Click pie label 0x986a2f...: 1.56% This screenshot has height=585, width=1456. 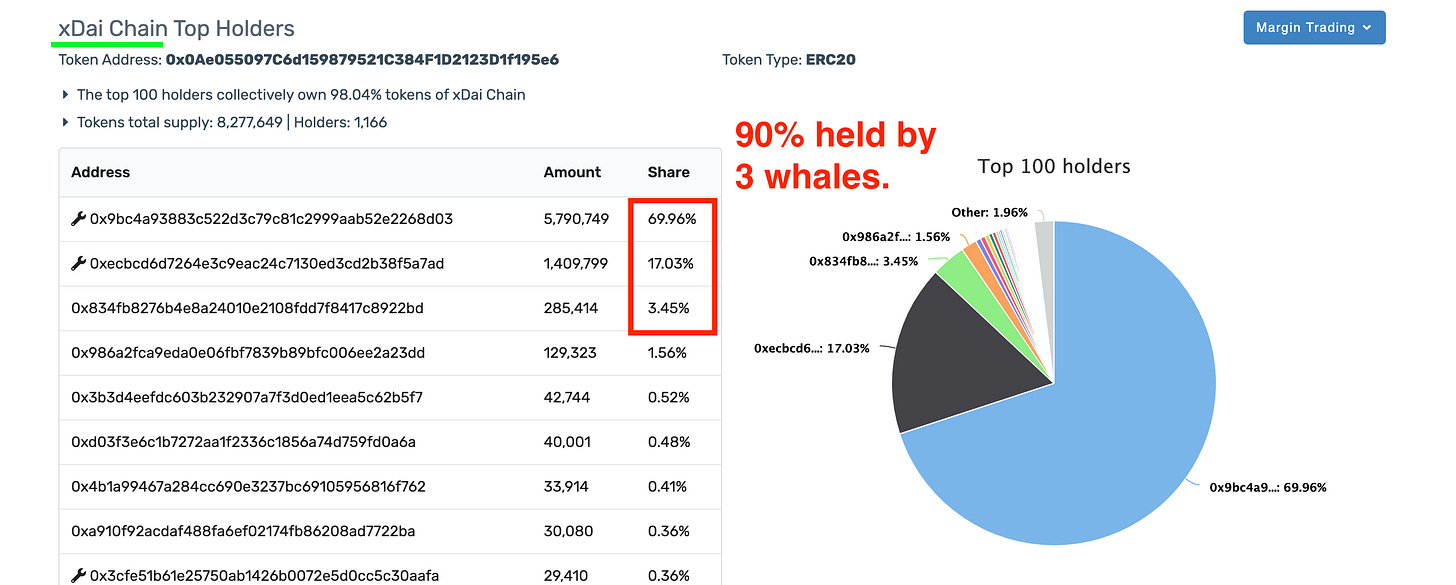(898, 237)
